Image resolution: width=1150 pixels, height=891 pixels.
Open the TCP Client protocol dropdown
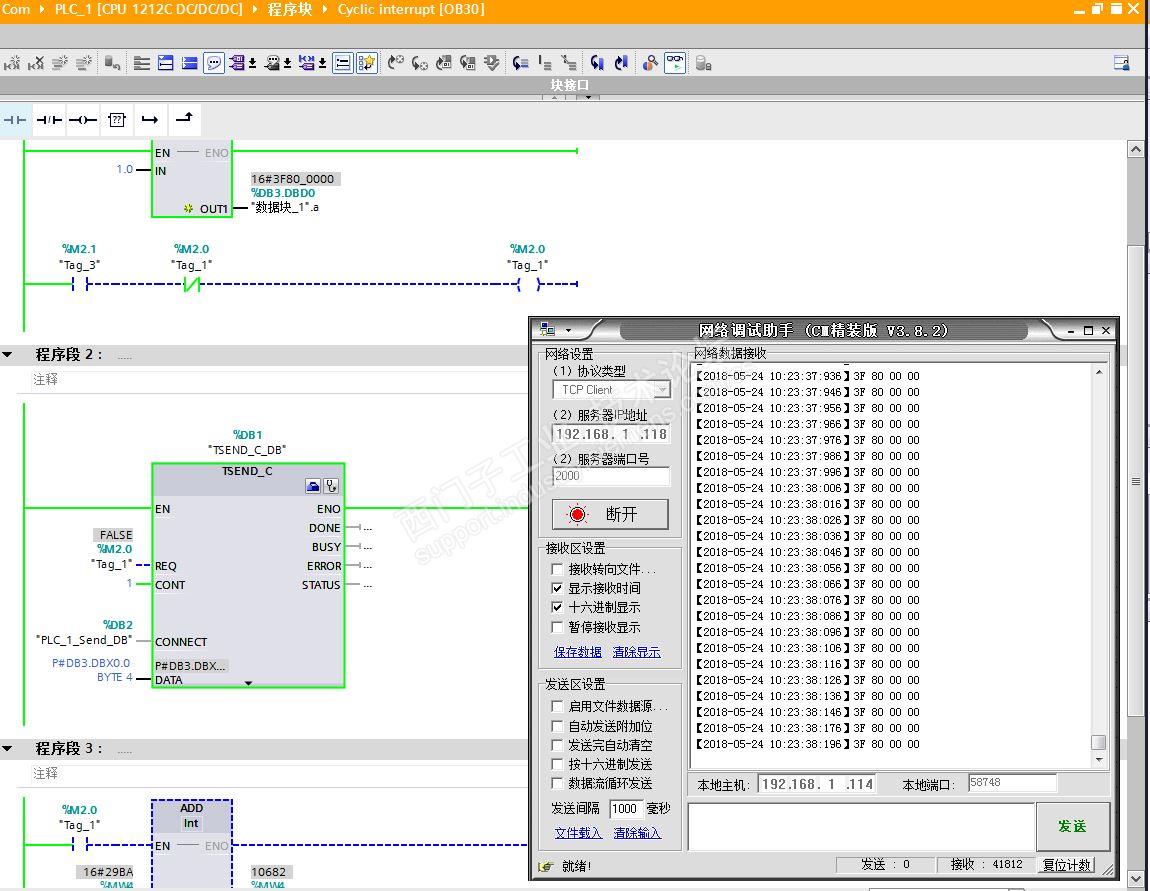(x=610, y=390)
